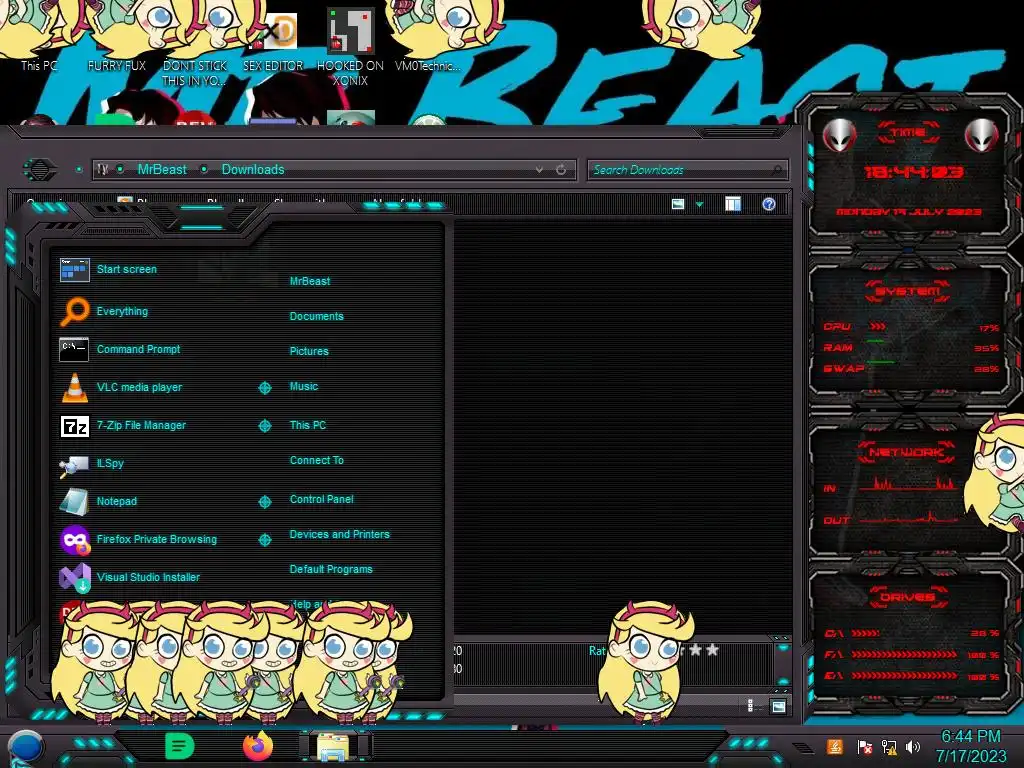Open Pictures from start menu
This screenshot has width=1024, height=768.
pyautogui.click(x=309, y=351)
